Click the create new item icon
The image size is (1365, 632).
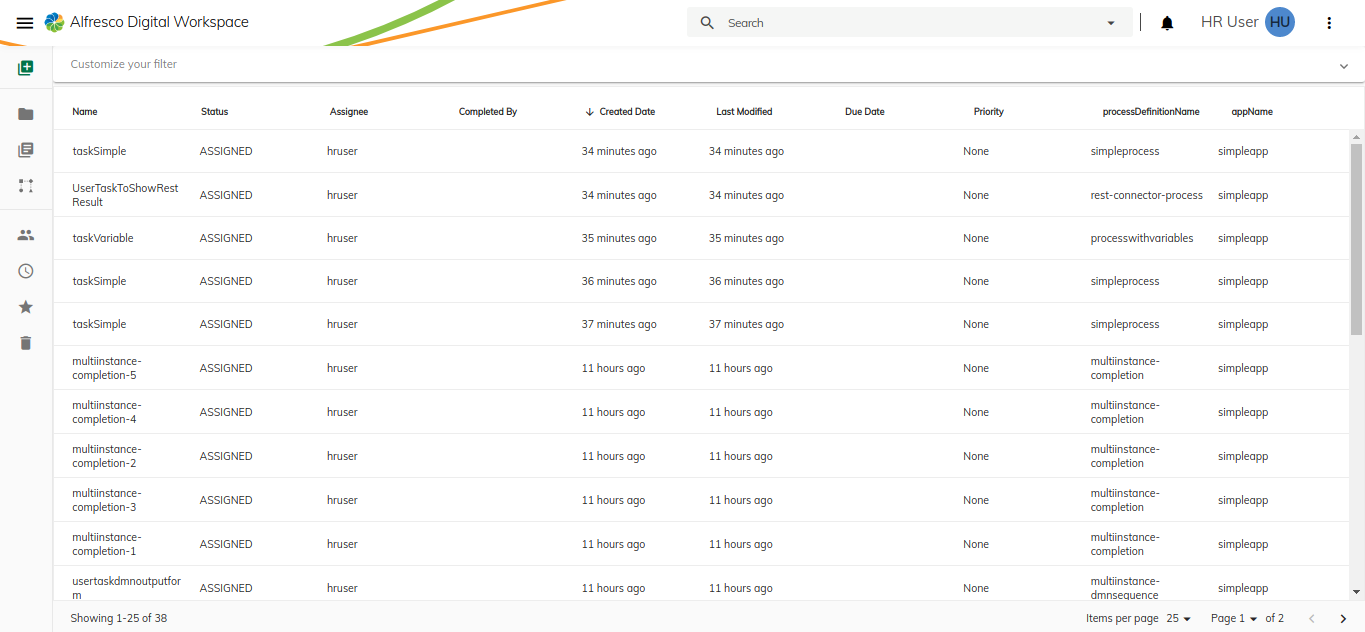coord(26,68)
